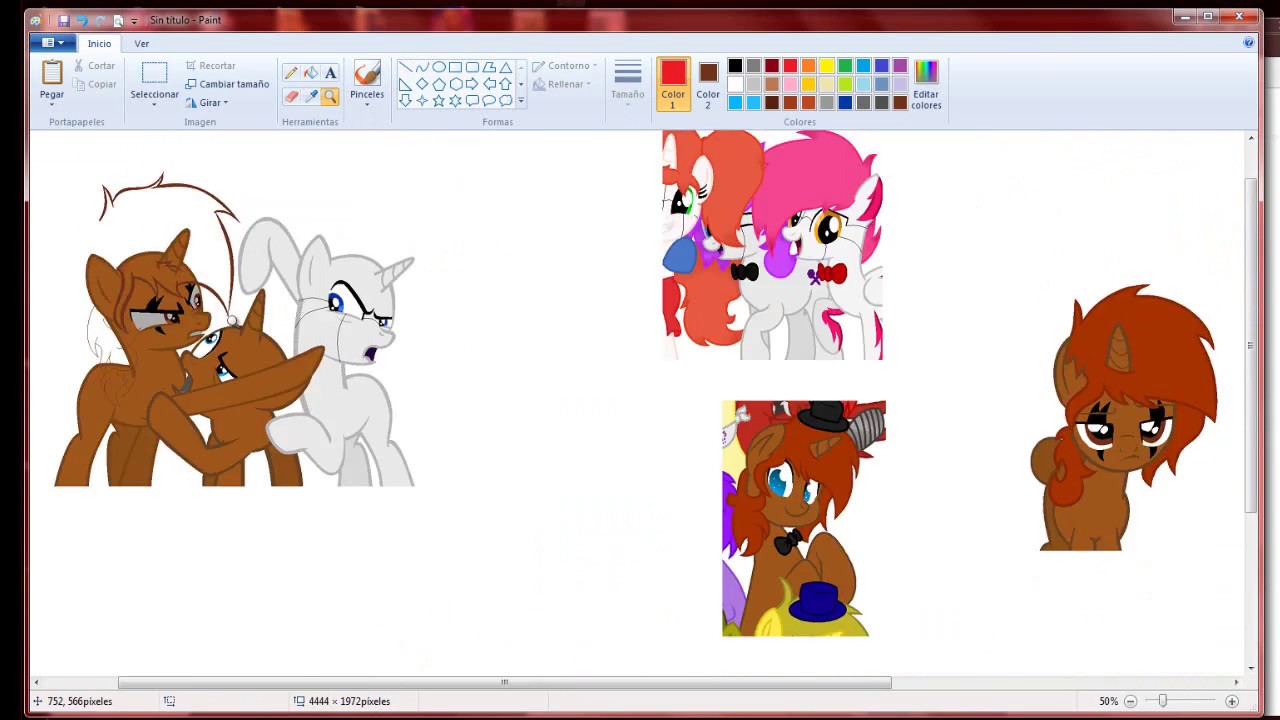Select the Magnifier tool
1280x720 pixels.
pos(330,97)
